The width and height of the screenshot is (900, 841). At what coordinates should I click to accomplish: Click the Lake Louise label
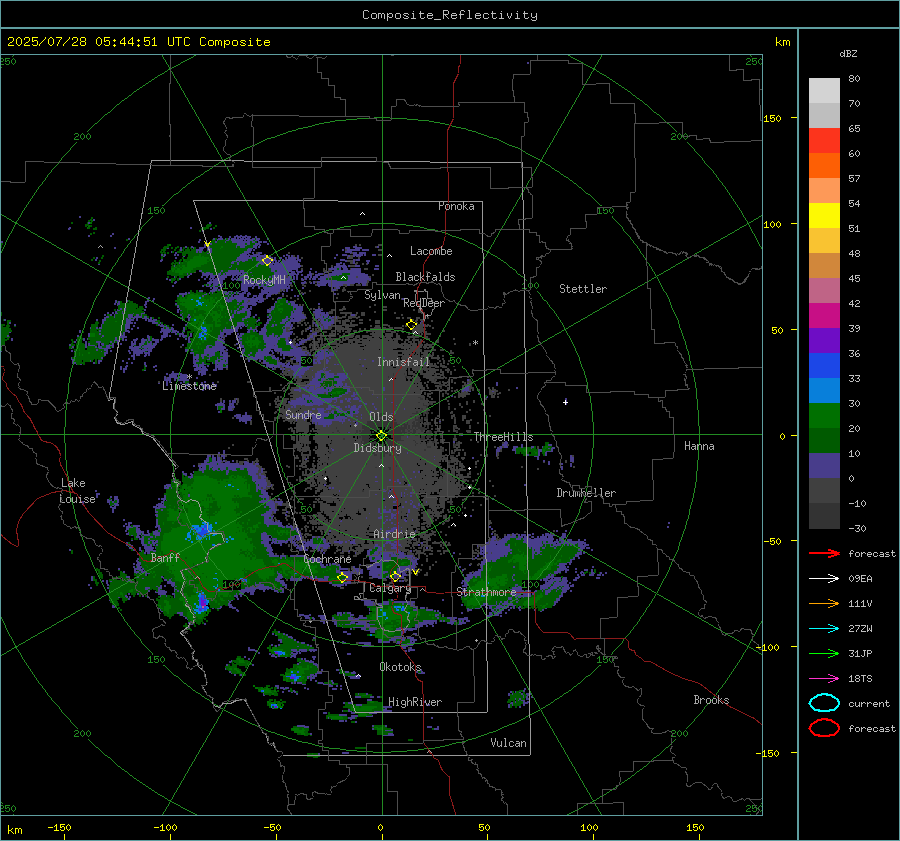[77, 491]
